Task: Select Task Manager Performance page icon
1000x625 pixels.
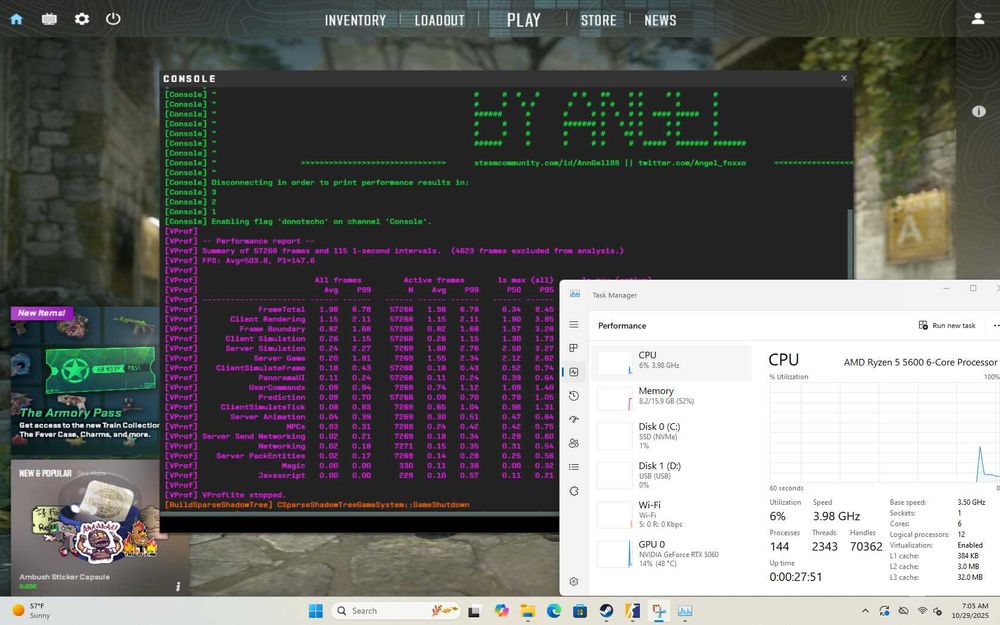Action: pyautogui.click(x=573, y=372)
